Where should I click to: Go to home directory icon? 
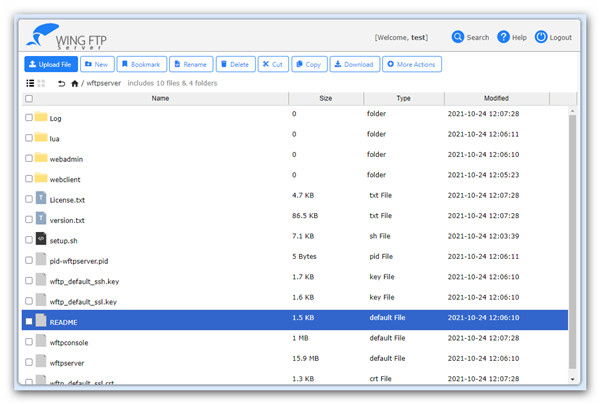click(x=75, y=83)
